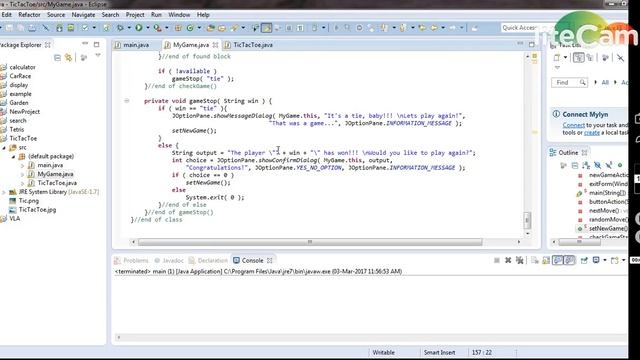
Task: Open the New Java Class dropdown arrow
Action: [x=199, y=28]
